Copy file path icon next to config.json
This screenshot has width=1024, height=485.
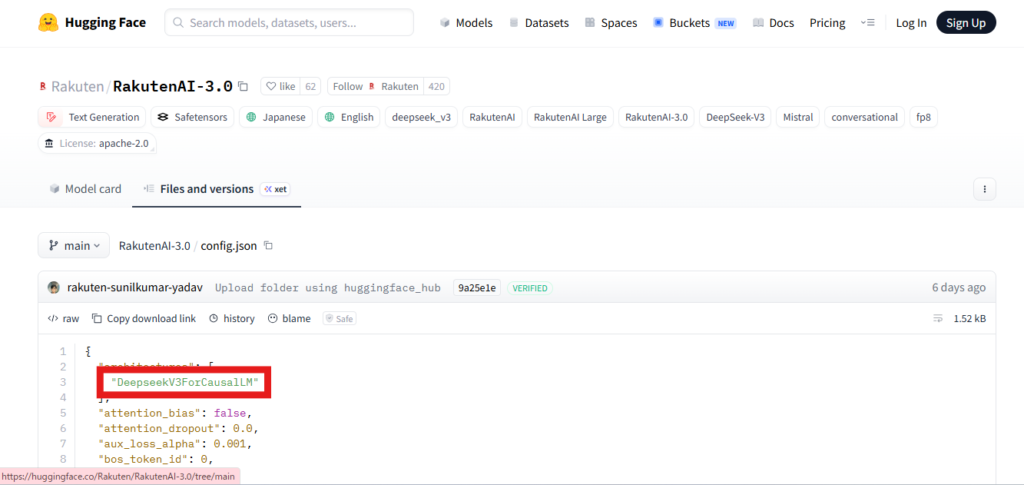point(268,246)
